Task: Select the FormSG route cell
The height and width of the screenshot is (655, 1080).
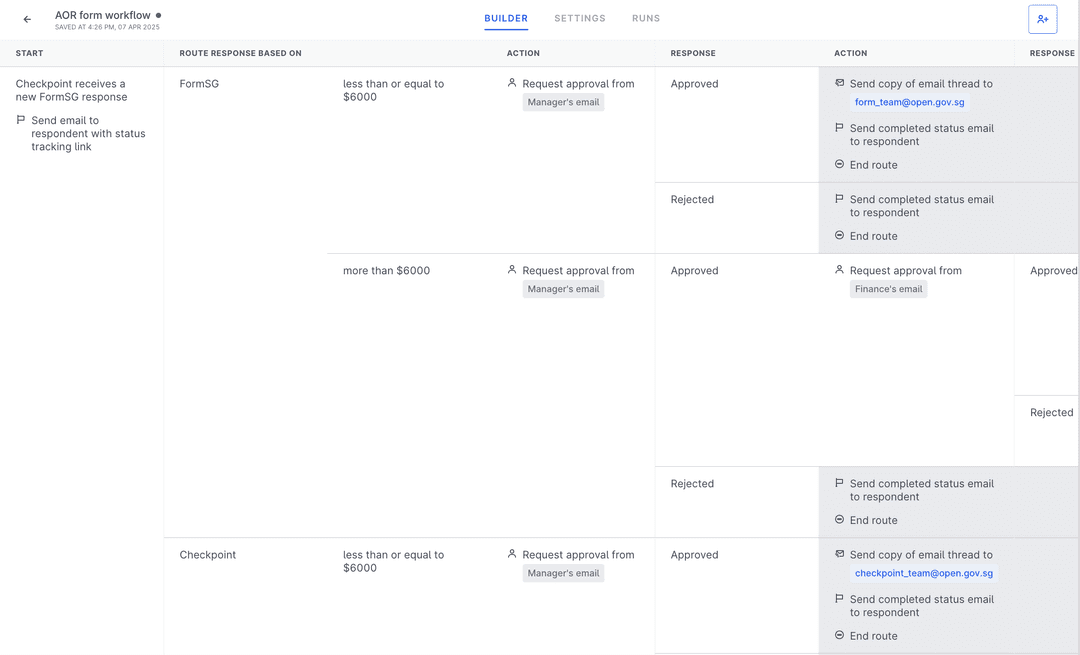Action: point(199,84)
